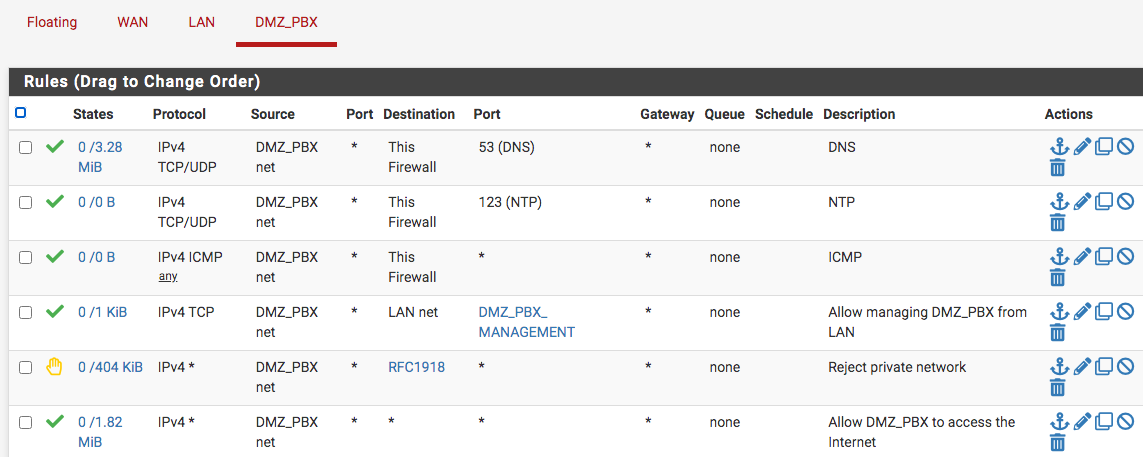Check the DNS rule checkbox
Screen dimensions: 1143x457
coord(25,147)
